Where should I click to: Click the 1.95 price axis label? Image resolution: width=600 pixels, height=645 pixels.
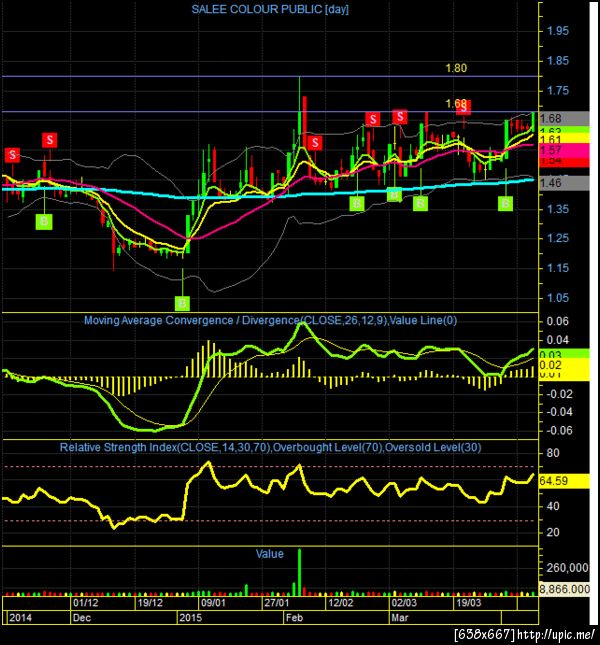tap(558, 31)
